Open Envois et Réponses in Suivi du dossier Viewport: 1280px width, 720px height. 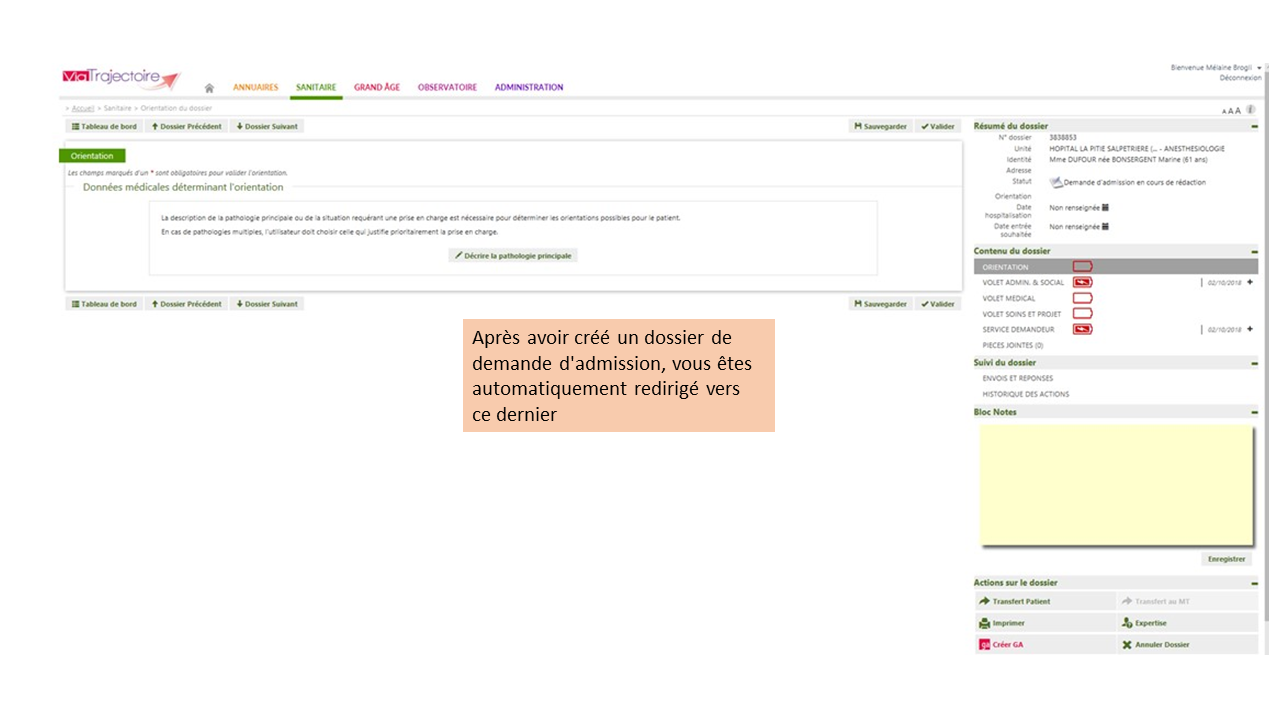(1017, 379)
